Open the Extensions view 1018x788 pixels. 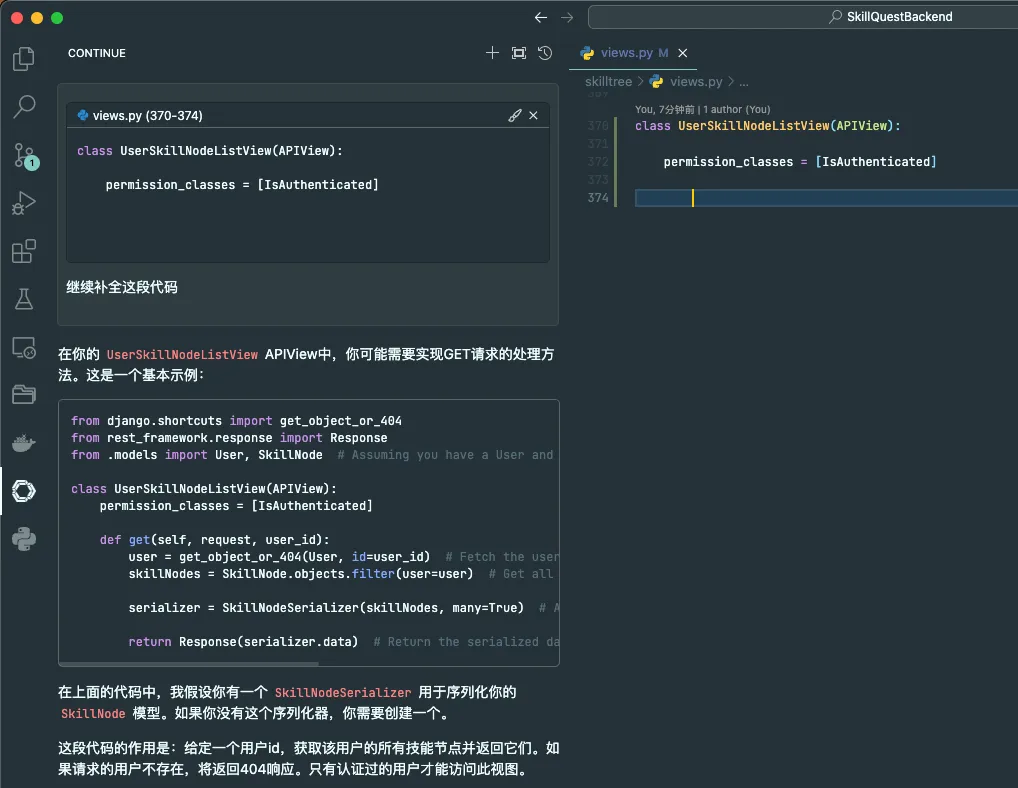click(x=24, y=251)
